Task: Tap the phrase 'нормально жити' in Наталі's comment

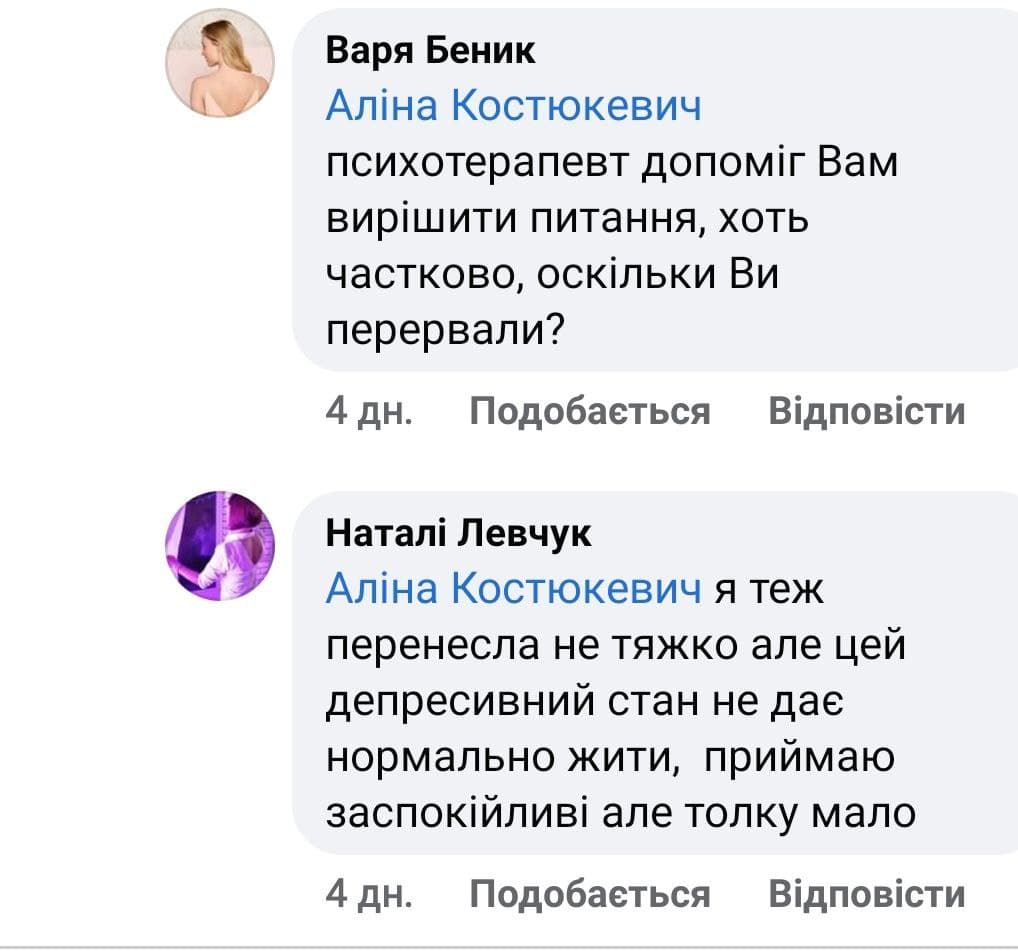Action: click(x=498, y=758)
